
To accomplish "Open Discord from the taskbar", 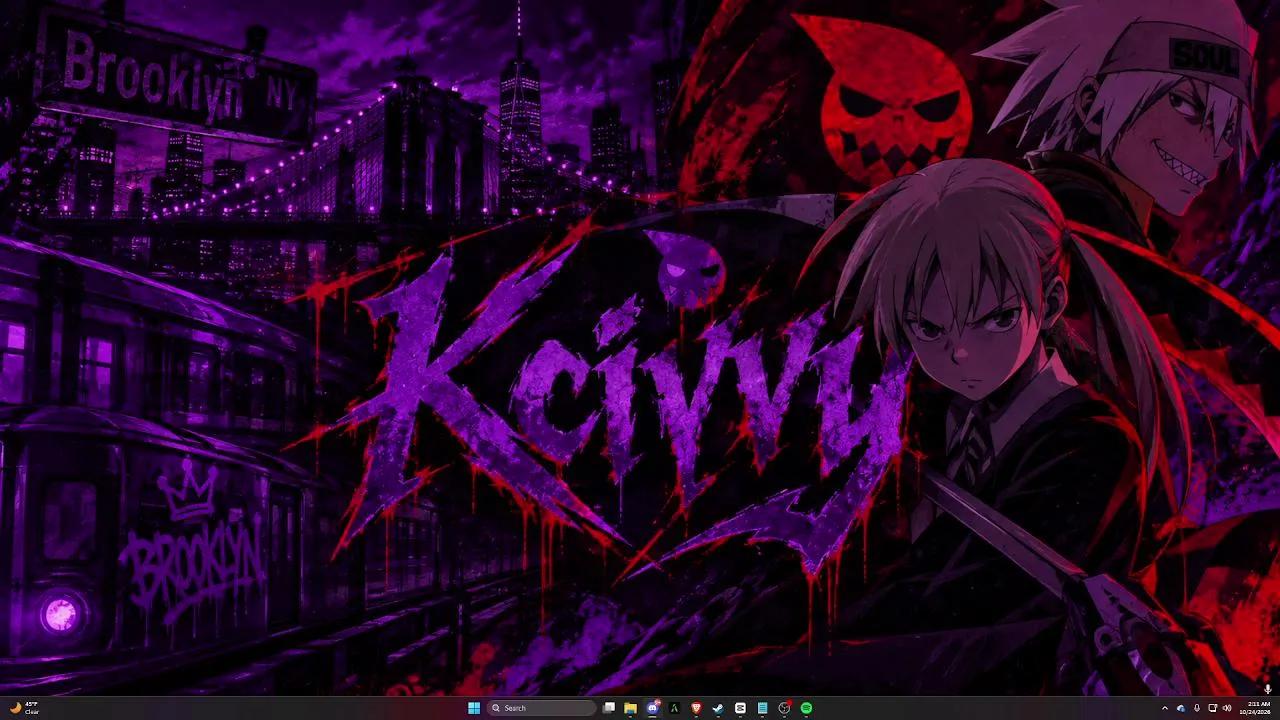I will tap(653, 708).
